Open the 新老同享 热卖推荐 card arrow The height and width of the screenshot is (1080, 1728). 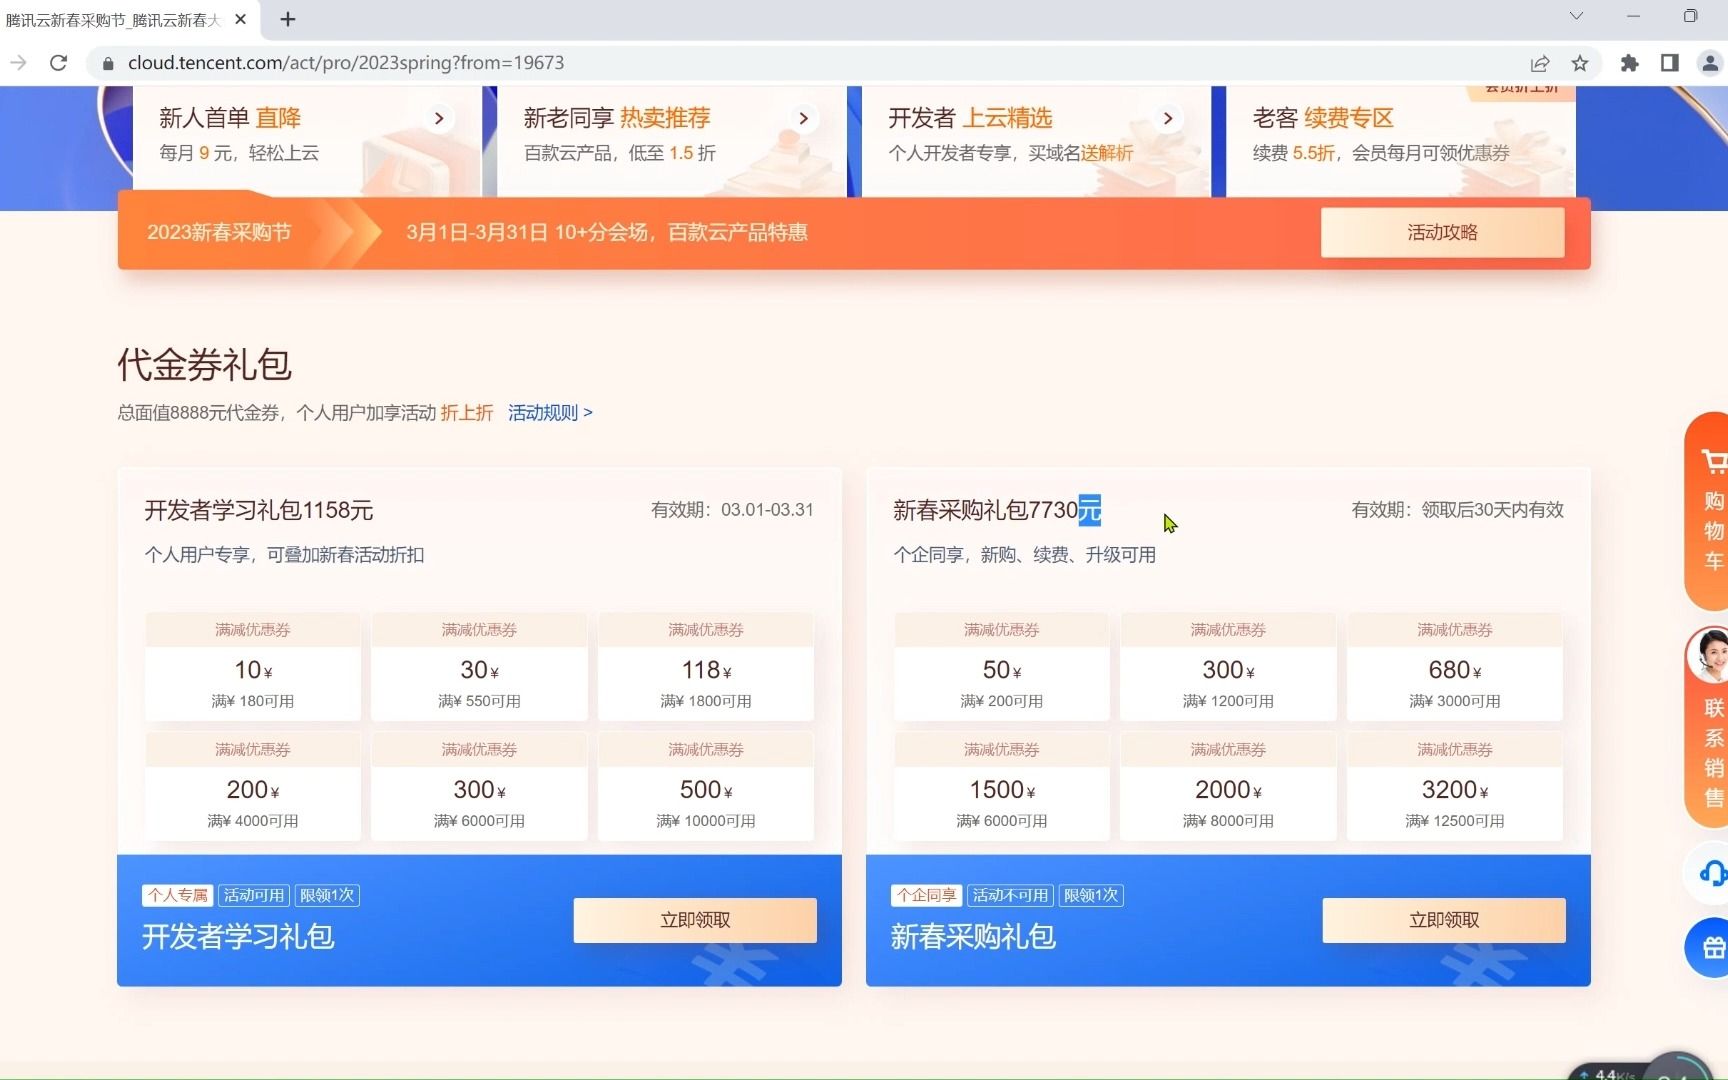pos(803,118)
